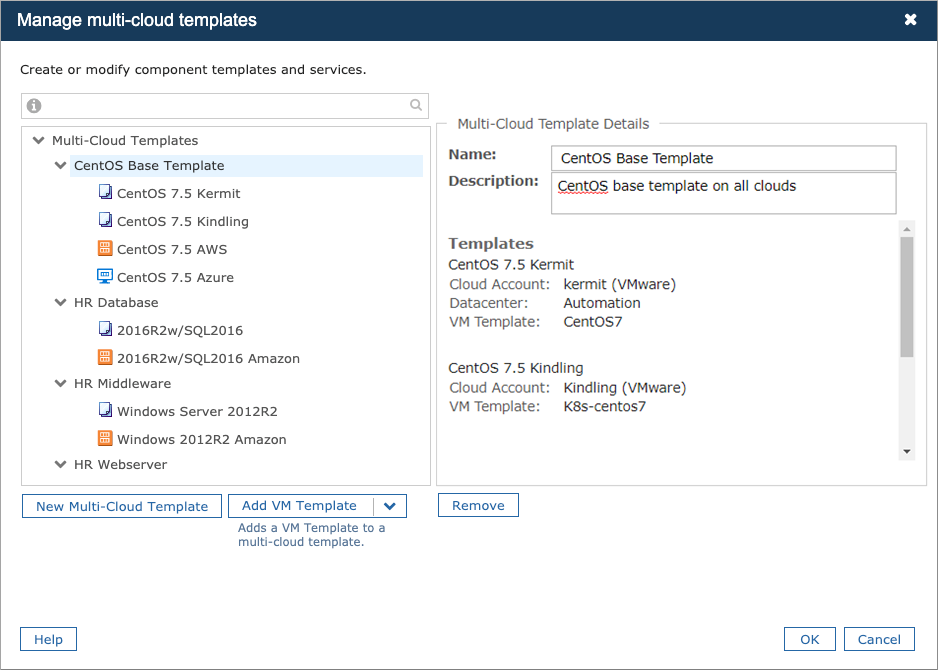This screenshot has height=670, width=938.
Task: Click the VMware icon beside CentOS 7.5 Kindling
Action: click(105, 220)
